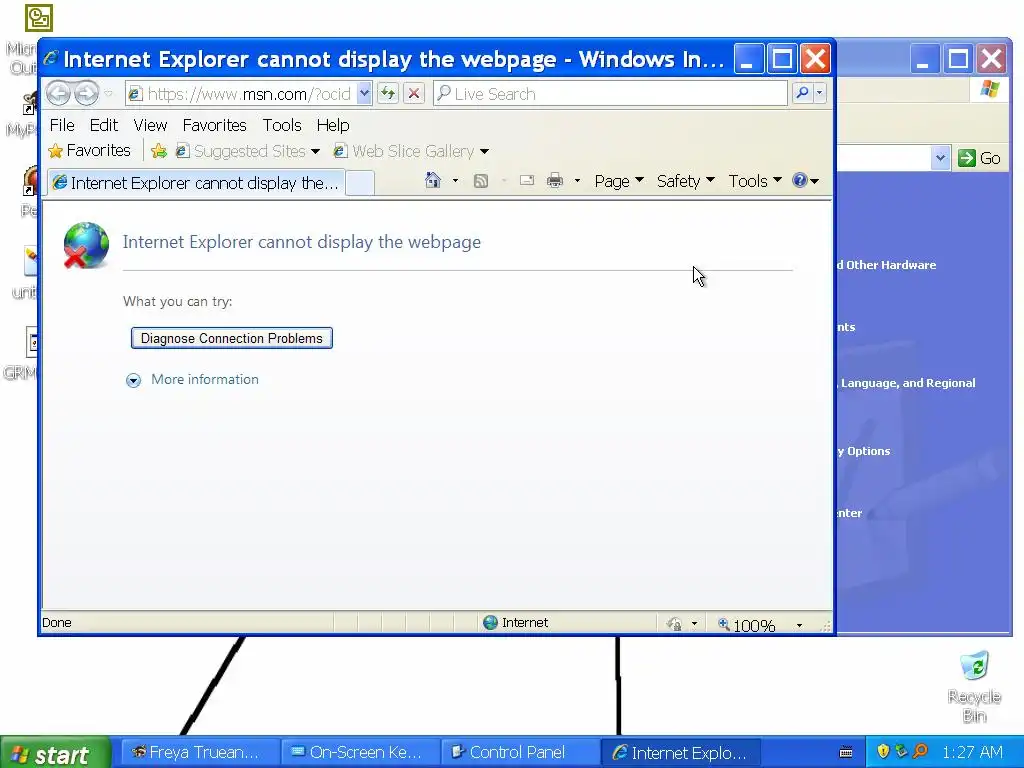Click Internet Explorer taskbar button
This screenshot has width=1024, height=768.
pyautogui.click(x=680, y=752)
